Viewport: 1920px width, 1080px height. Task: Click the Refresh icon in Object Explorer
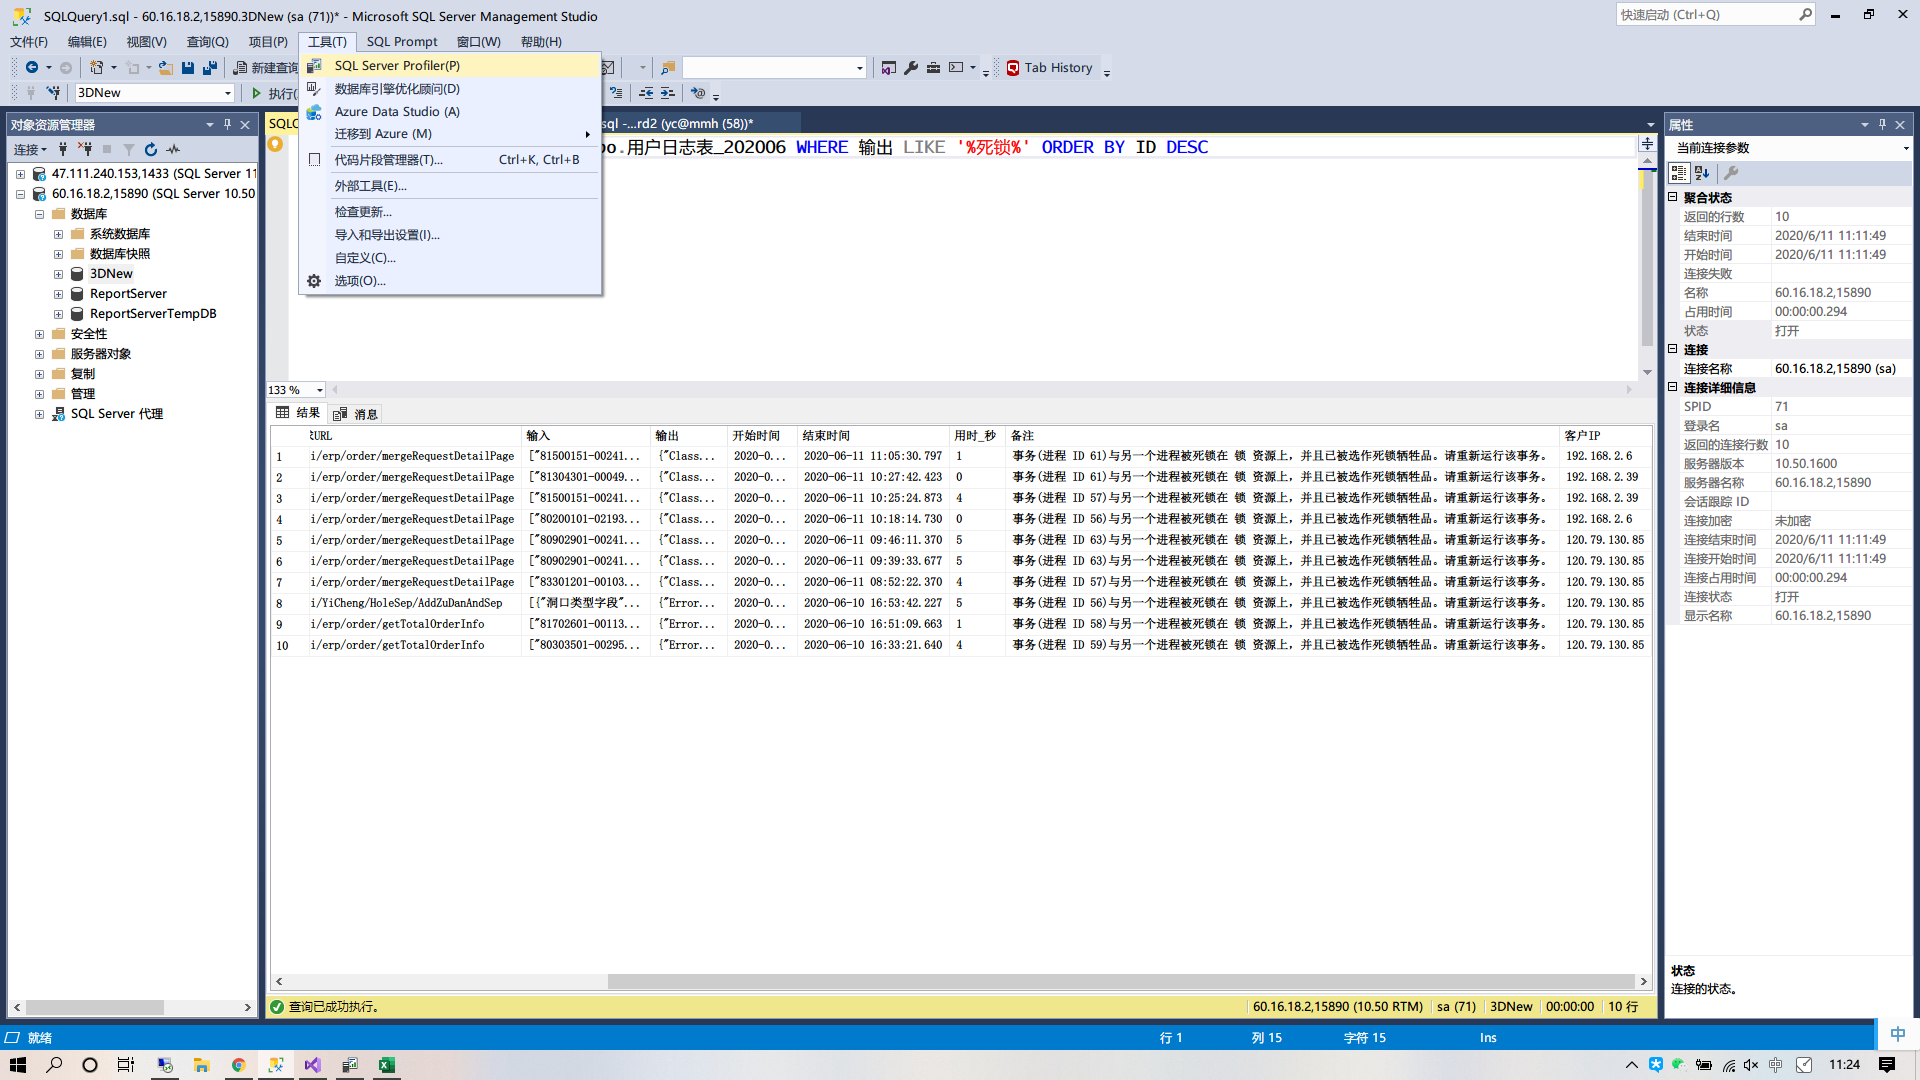[x=151, y=149]
